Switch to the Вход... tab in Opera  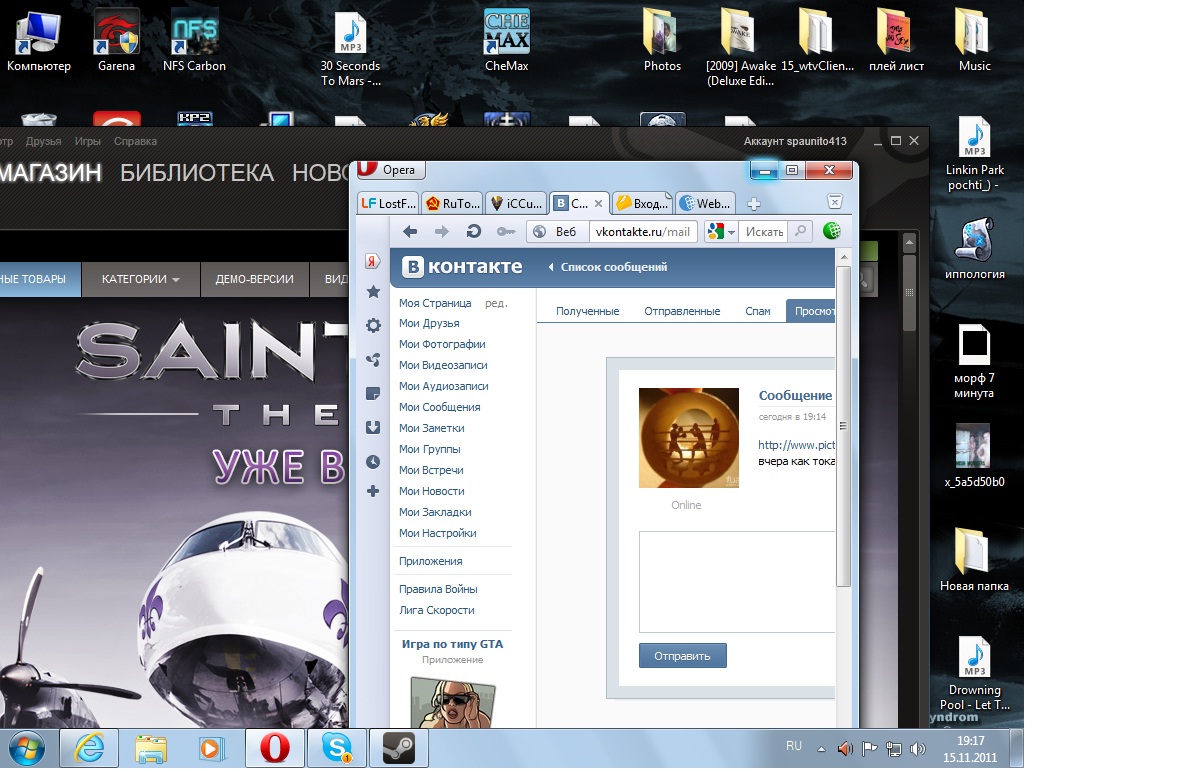(x=642, y=203)
